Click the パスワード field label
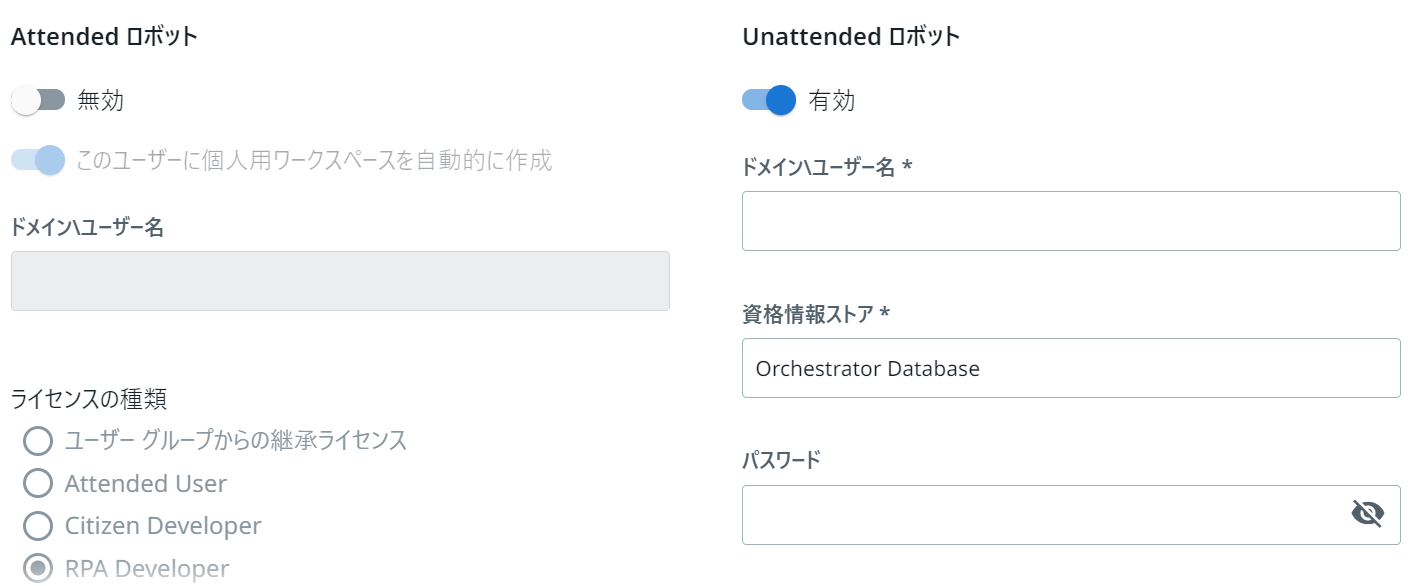 click(x=781, y=460)
